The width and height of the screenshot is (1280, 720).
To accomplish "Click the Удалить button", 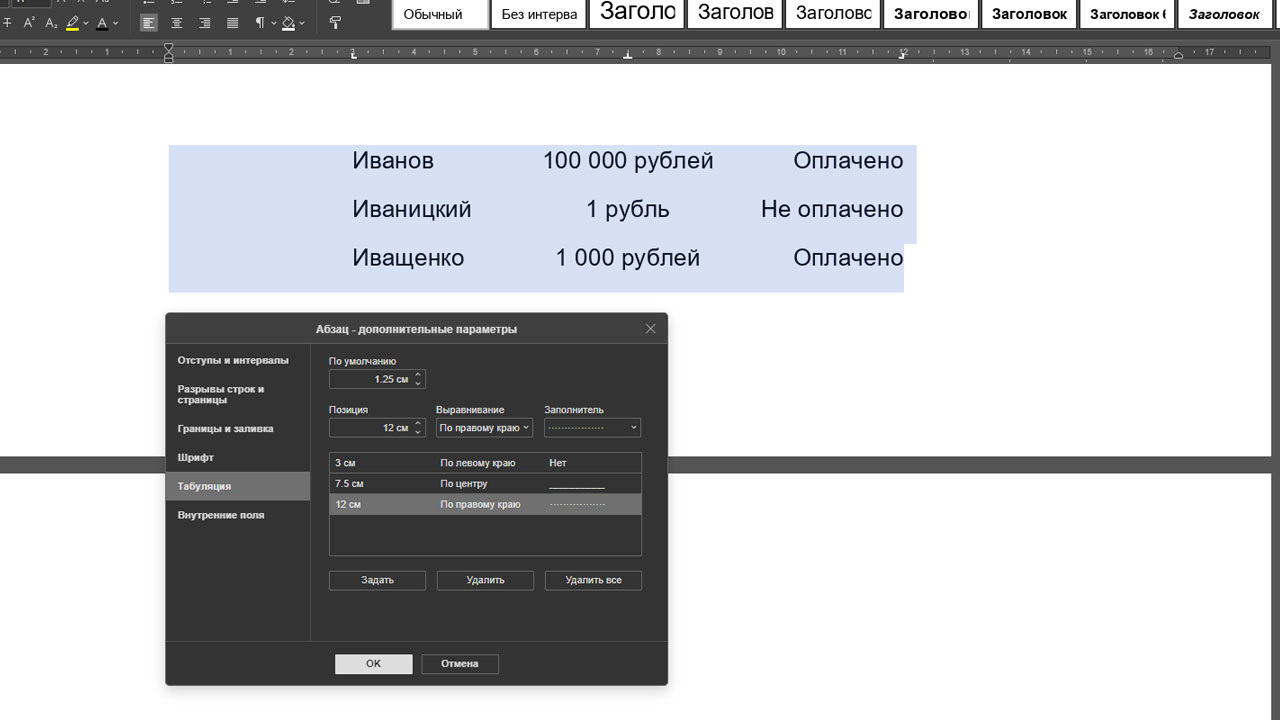I will coord(485,580).
